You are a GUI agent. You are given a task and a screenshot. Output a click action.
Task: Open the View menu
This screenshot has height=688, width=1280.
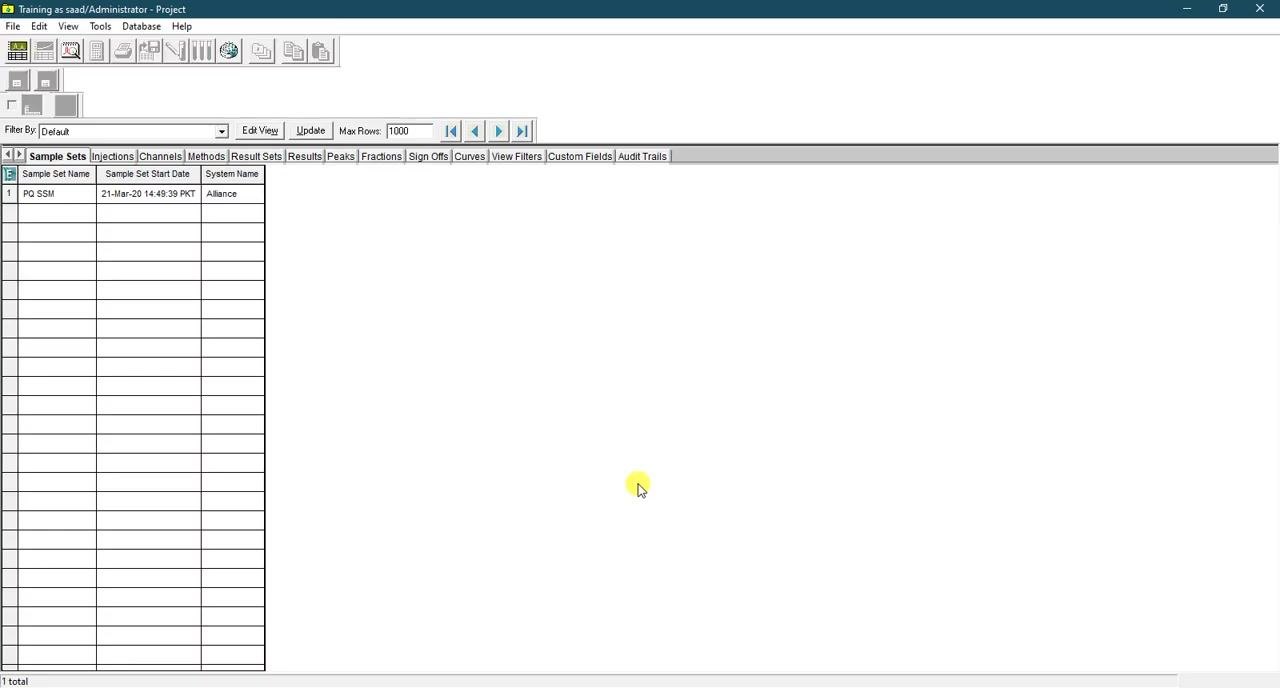68,26
